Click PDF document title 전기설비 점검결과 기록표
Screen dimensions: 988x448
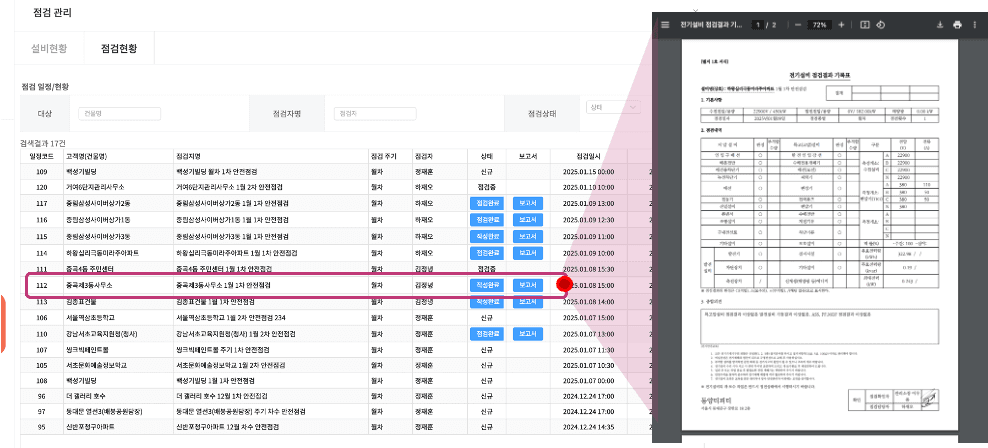[x=820, y=75]
